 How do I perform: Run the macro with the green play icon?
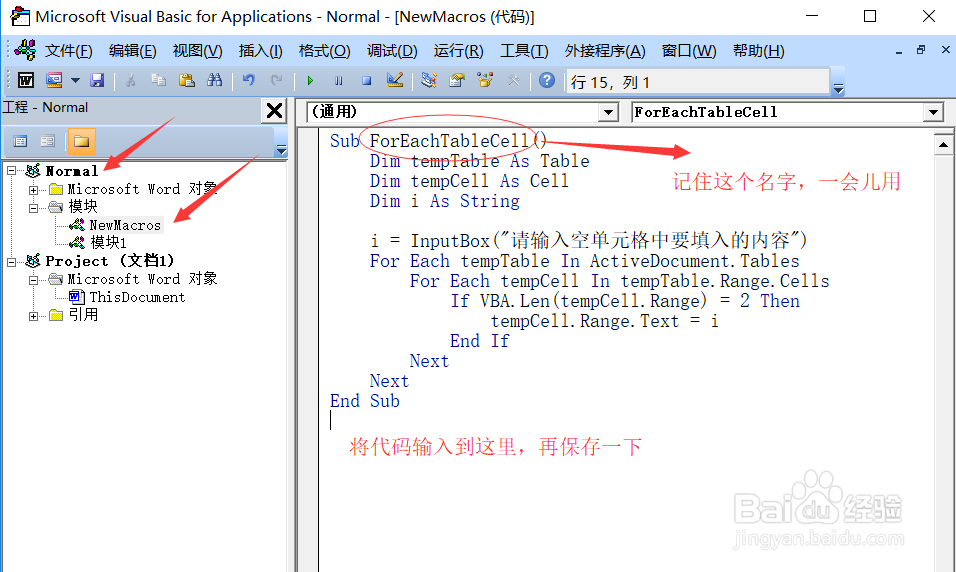[310, 80]
